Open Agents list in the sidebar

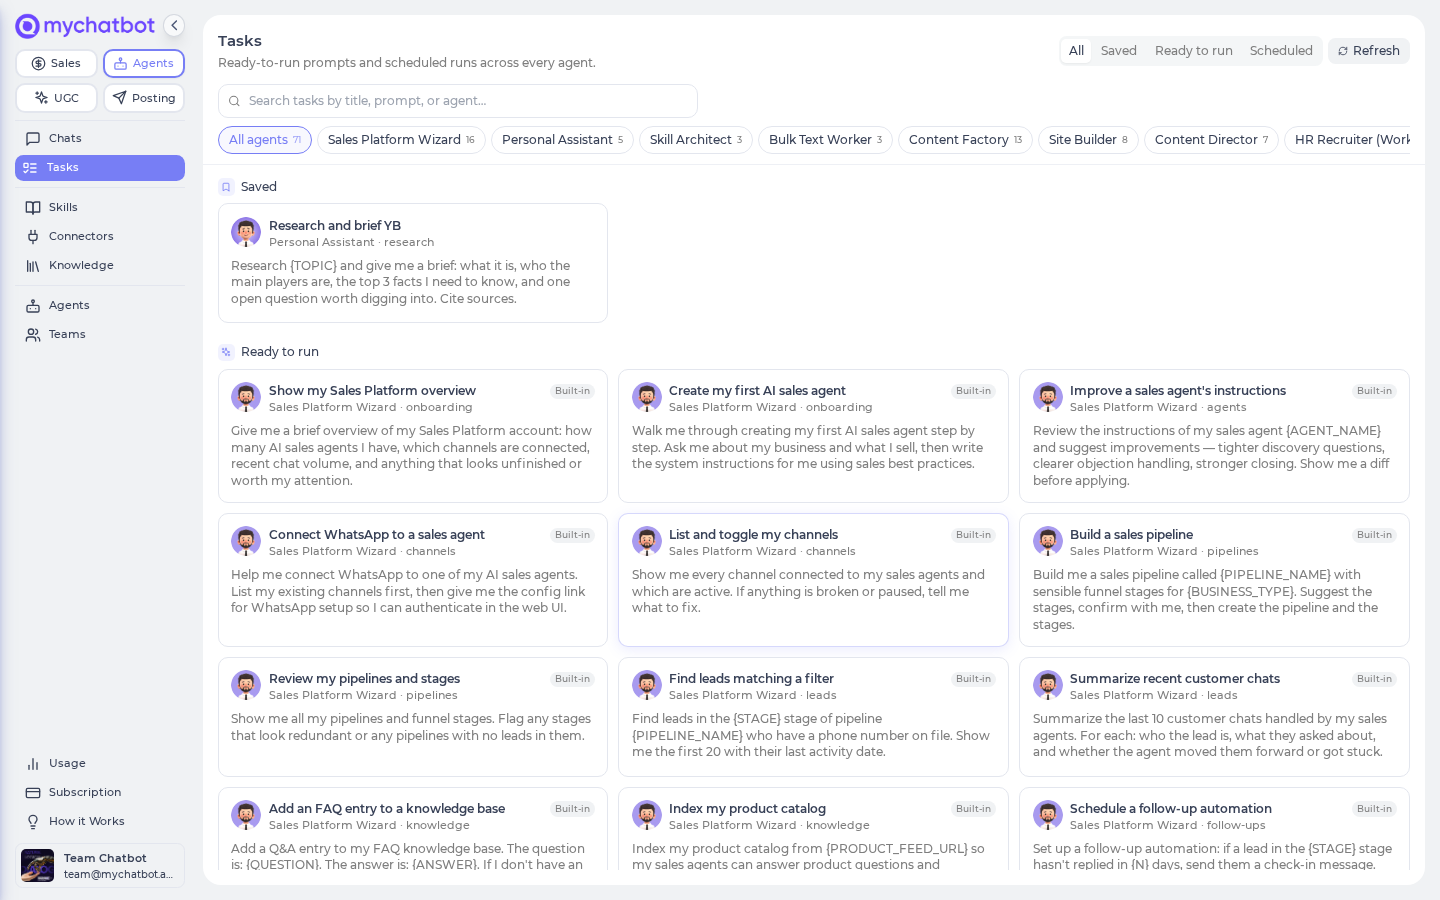pyautogui.click(x=100, y=305)
